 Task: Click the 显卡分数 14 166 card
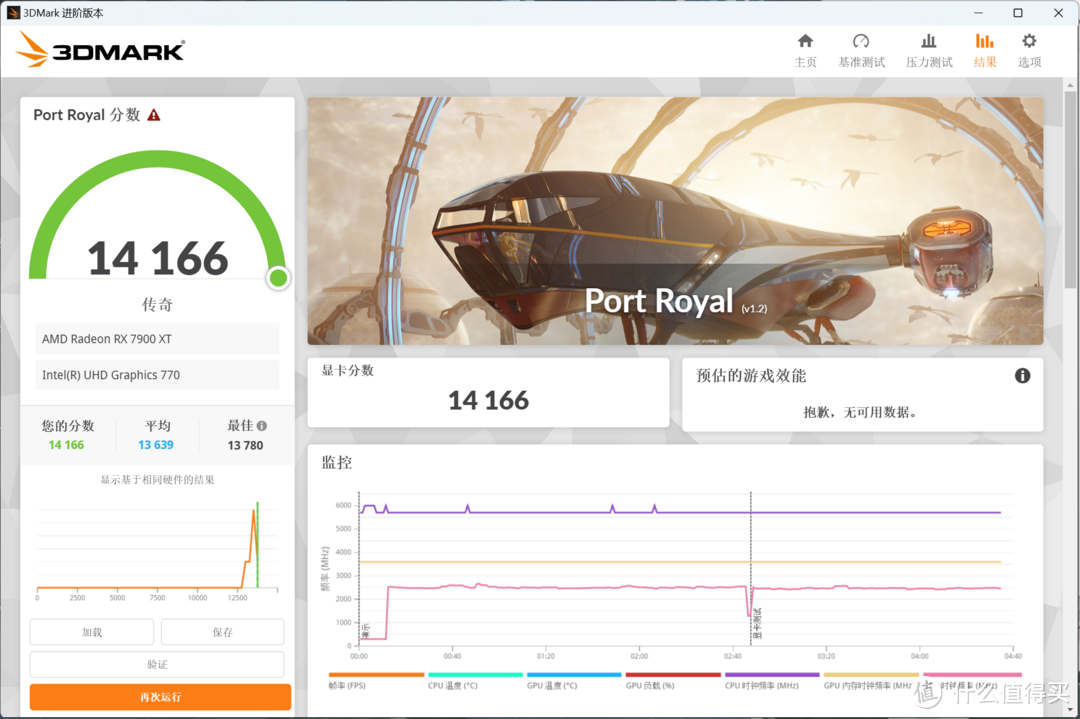[x=488, y=392]
